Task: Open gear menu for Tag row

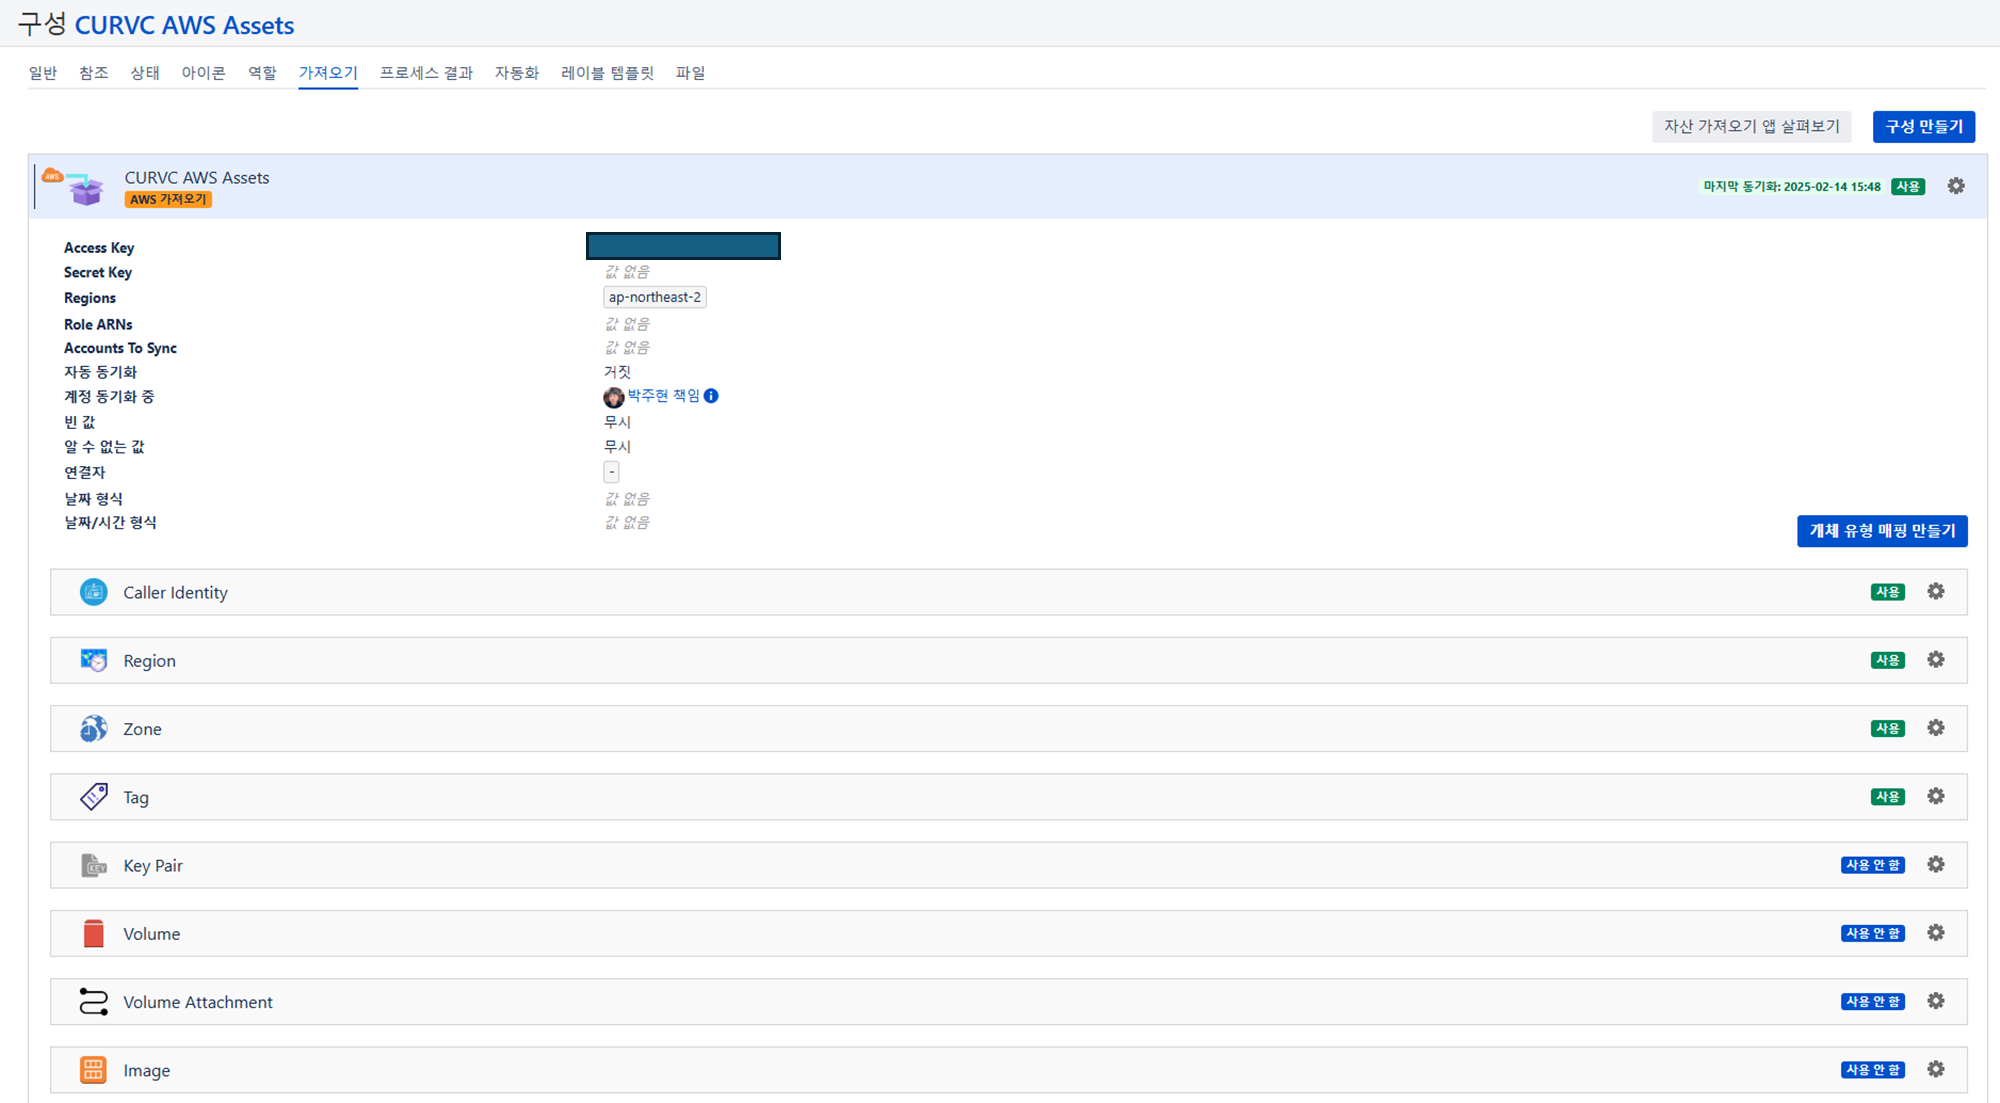Action: pos(1936,796)
